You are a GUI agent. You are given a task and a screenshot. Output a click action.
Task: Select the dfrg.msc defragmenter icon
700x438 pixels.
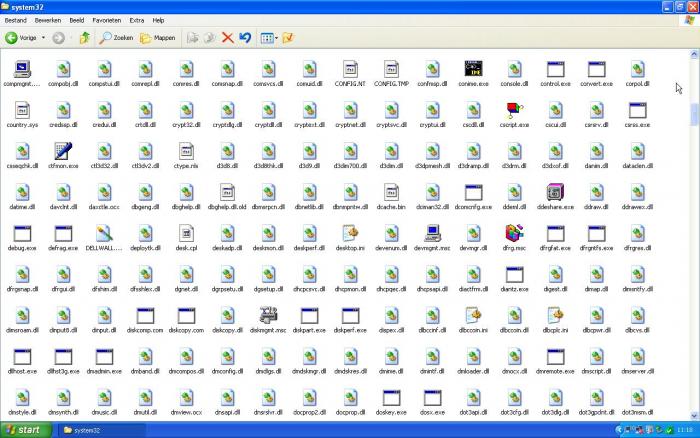point(514,234)
